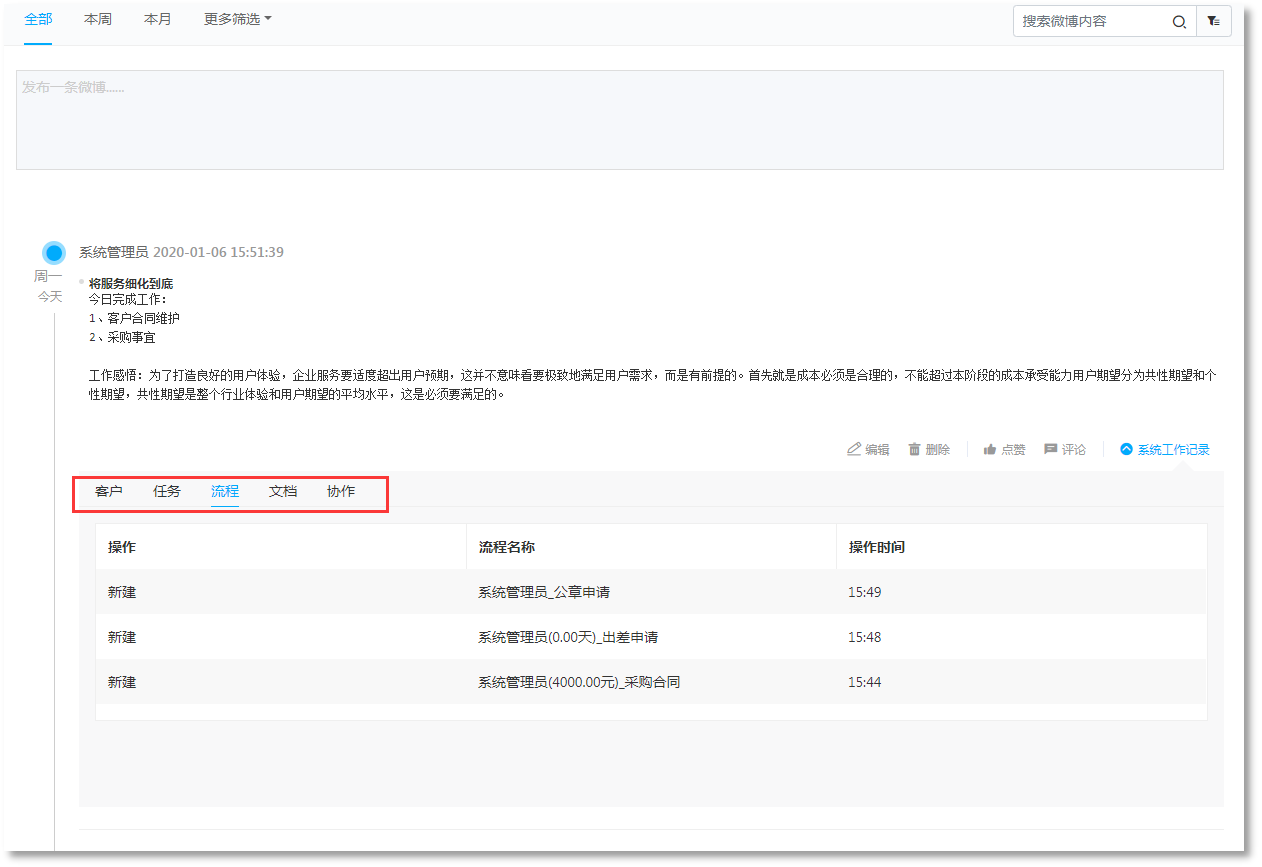Viewport: 1262px width, 867px height.
Task: Open the advanced filter icon button
Action: (x=1213, y=21)
